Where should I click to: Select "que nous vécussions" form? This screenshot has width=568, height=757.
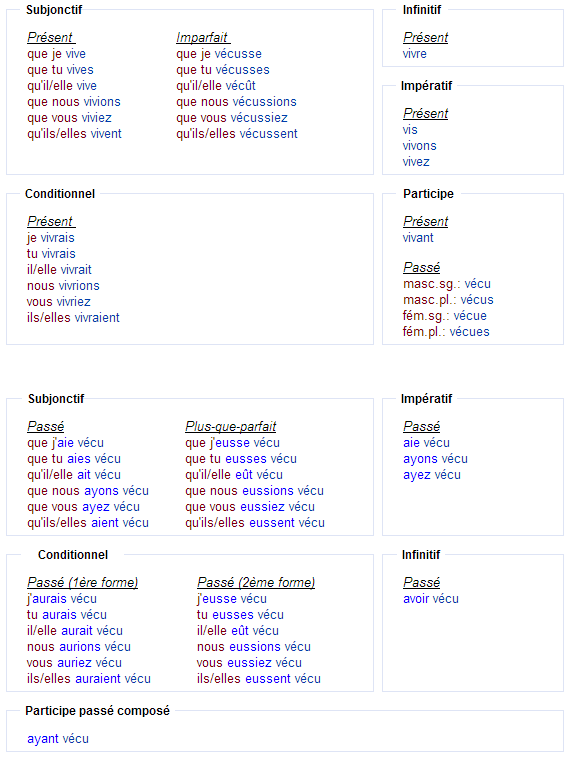pos(236,102)
